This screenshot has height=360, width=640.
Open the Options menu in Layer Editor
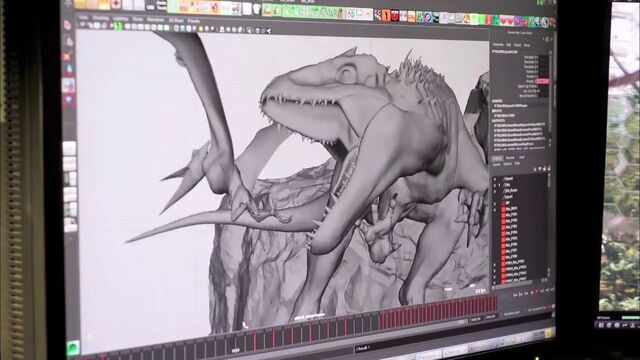click(508, 164)
